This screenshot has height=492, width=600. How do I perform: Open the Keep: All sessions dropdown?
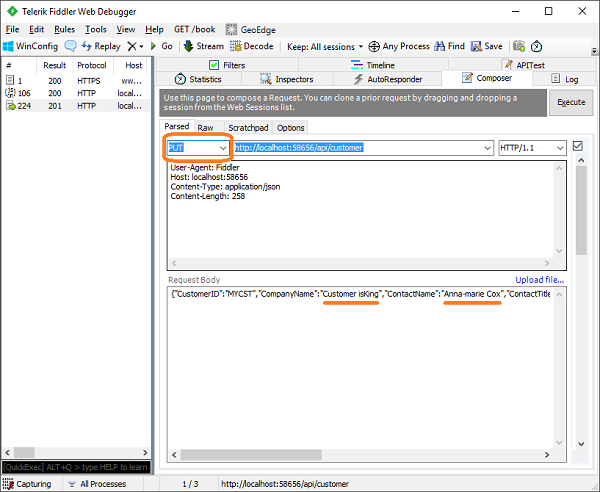(325, 47)
